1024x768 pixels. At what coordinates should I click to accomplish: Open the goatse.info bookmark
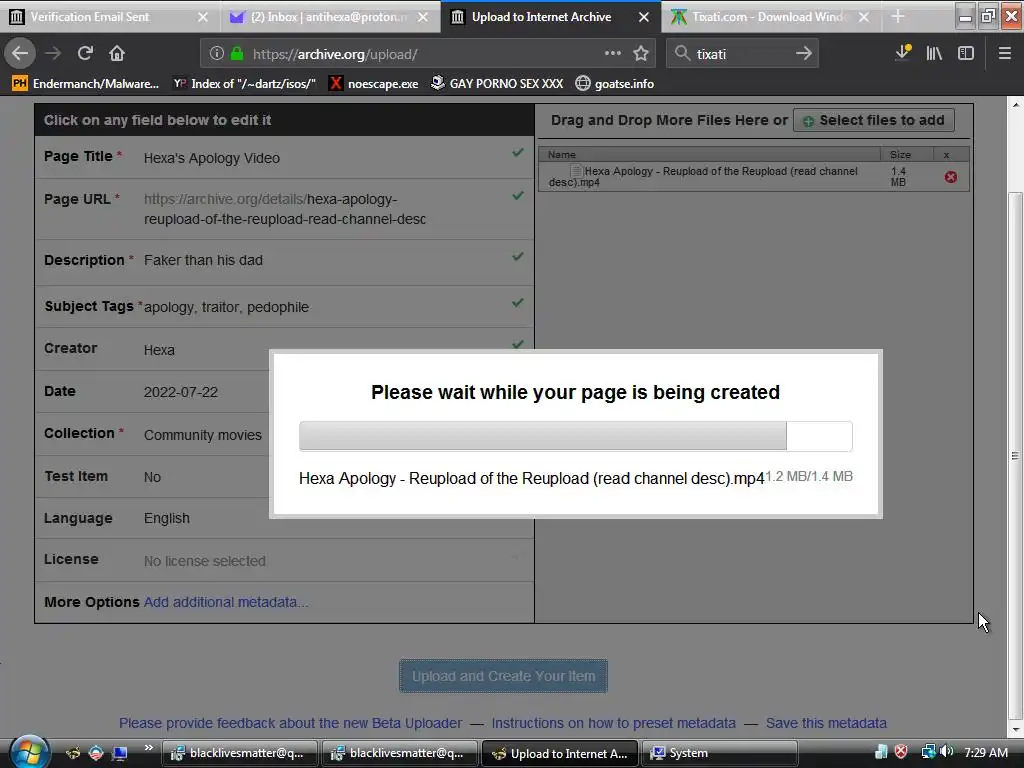click(615, 84)
